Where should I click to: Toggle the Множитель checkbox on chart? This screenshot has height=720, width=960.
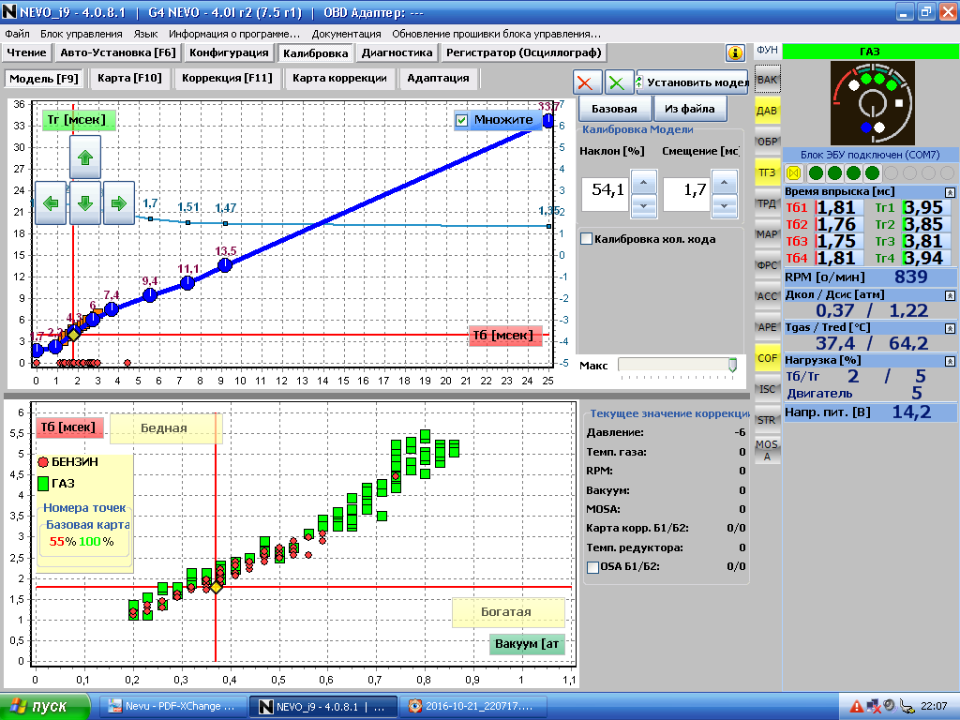coord(462,120)
